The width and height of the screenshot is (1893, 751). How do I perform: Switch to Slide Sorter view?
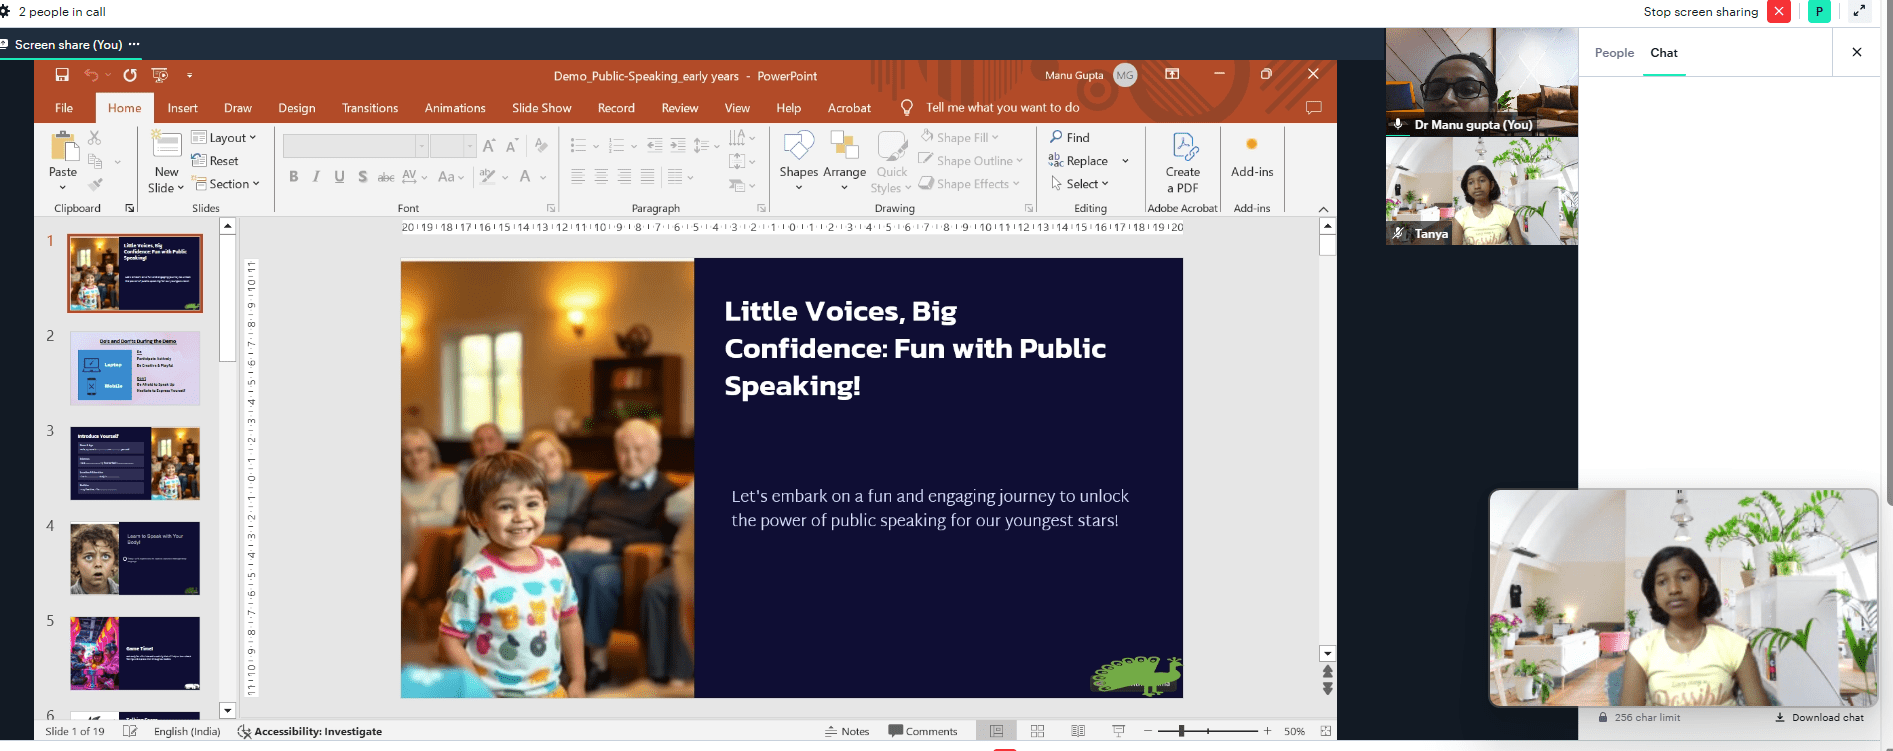[x=1037, y=731]
